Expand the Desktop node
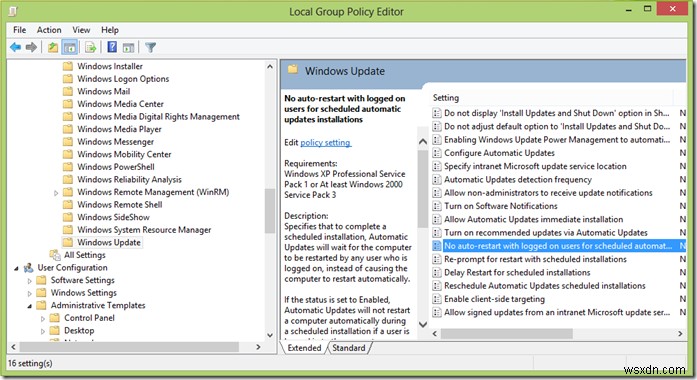The width and height of the screenshot is (697, 380). (x=43, y=331)
